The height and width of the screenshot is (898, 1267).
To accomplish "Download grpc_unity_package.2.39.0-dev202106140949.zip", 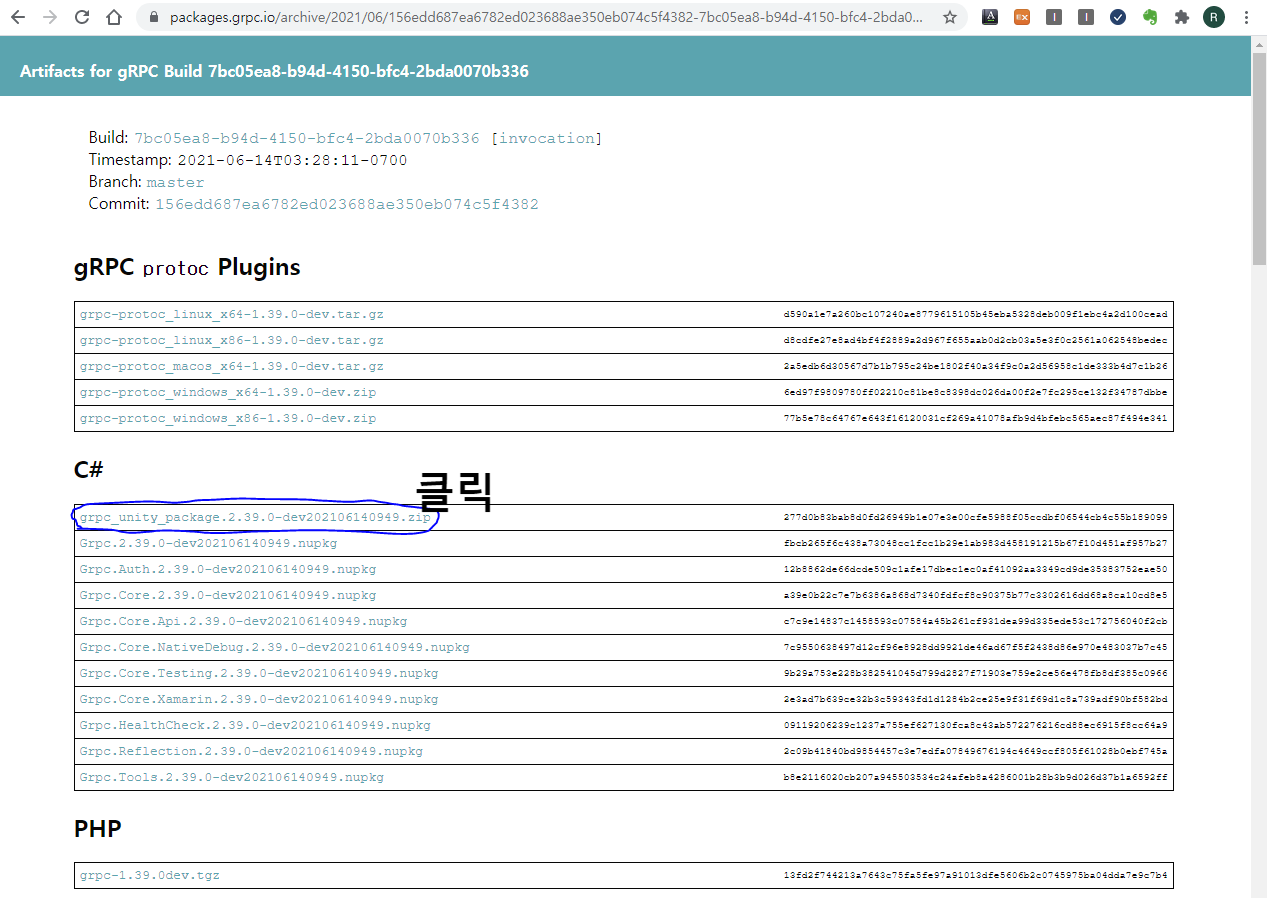I will coord(255,517).
